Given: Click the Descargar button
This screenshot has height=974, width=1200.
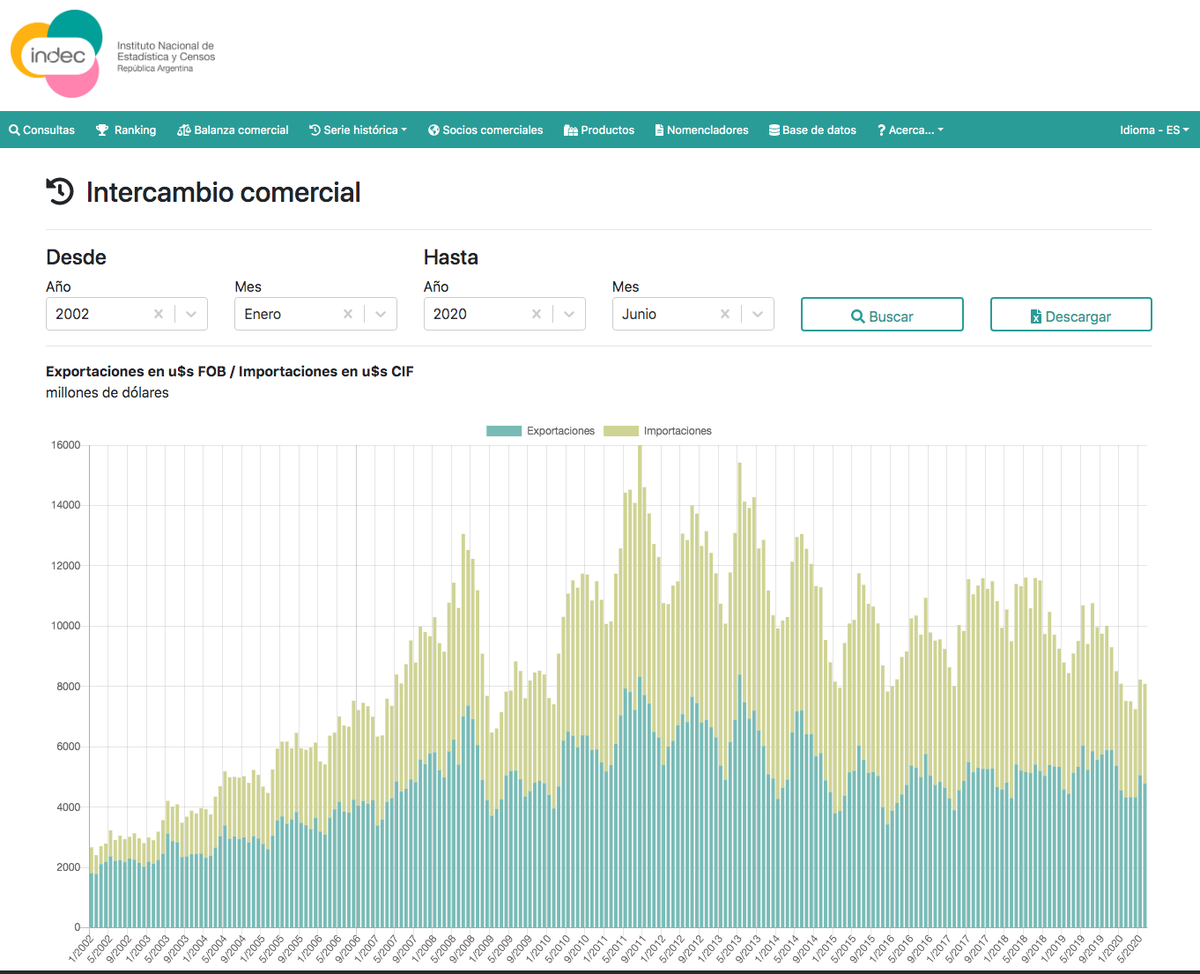Looking at the screenshot, I should click(x=1071, y=314).
